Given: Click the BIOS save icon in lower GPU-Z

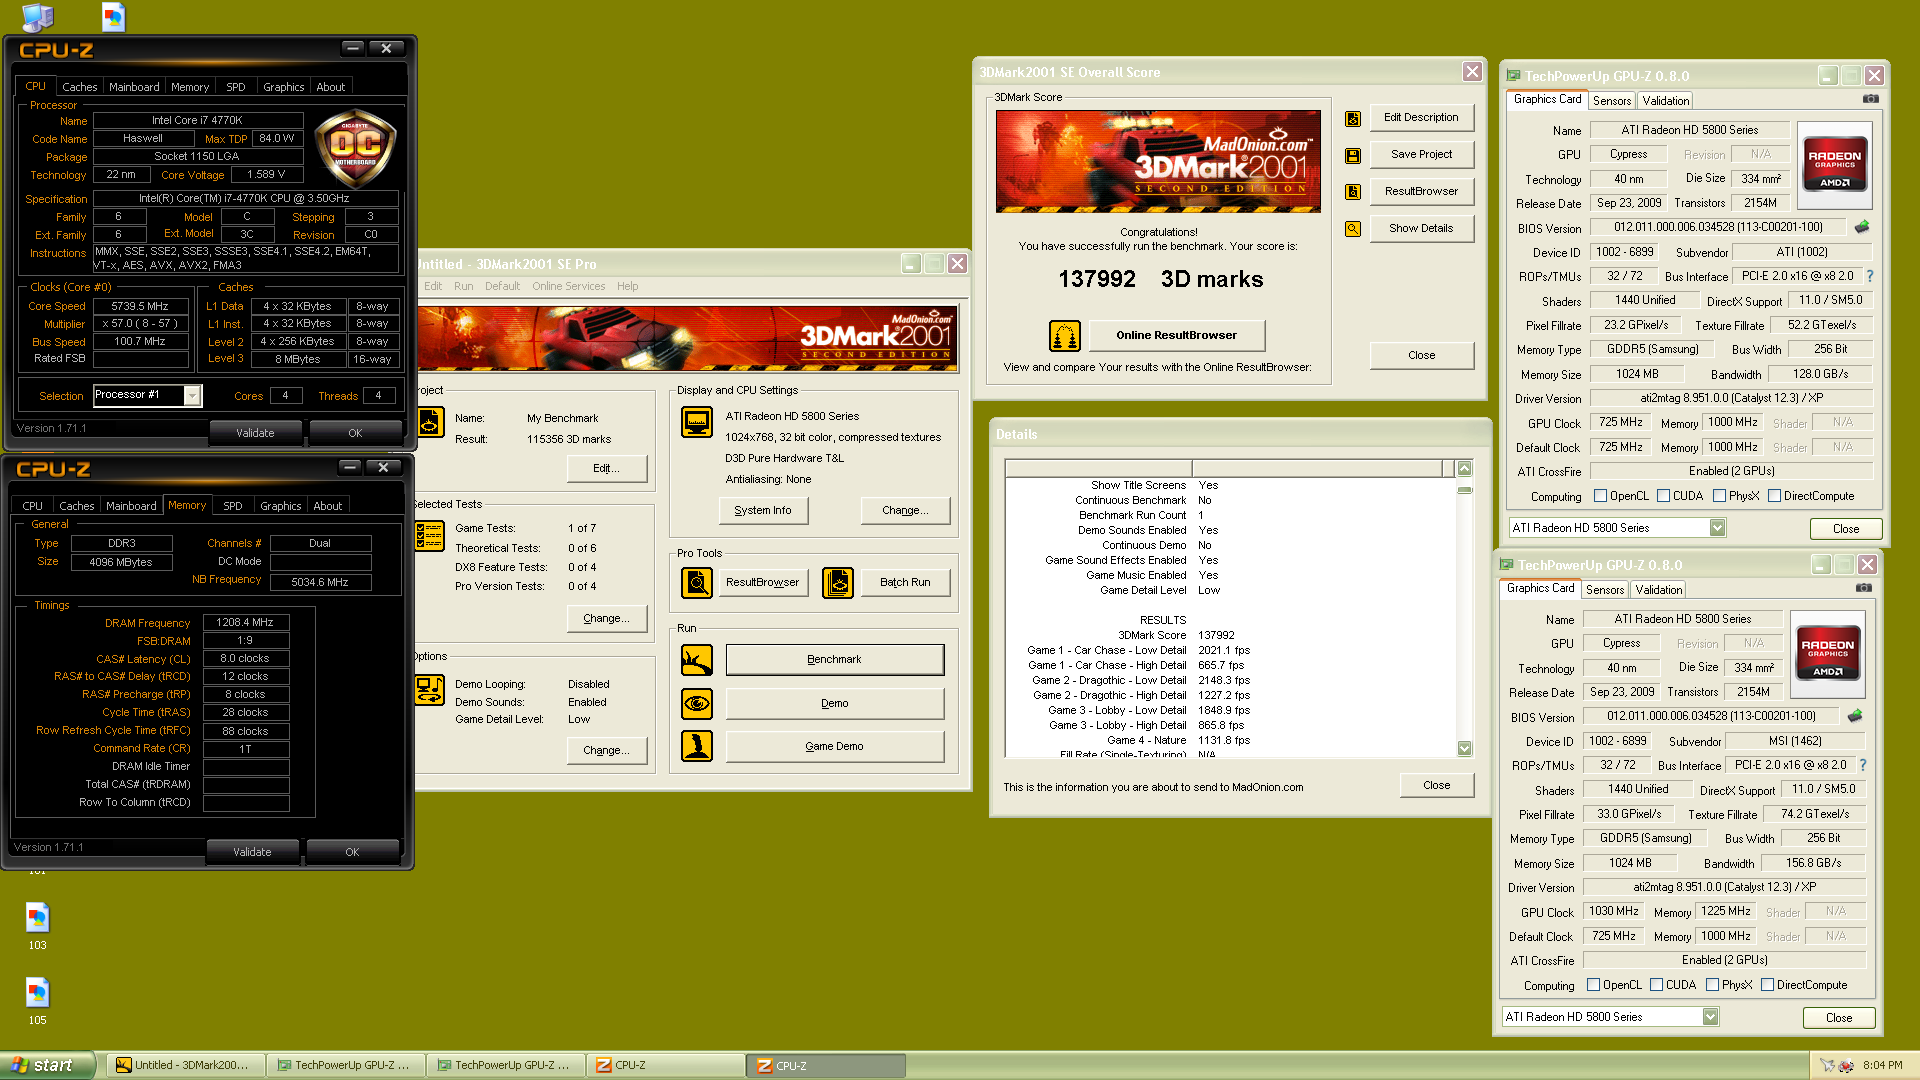Looking at the screenshot, I should point(1855,716).
